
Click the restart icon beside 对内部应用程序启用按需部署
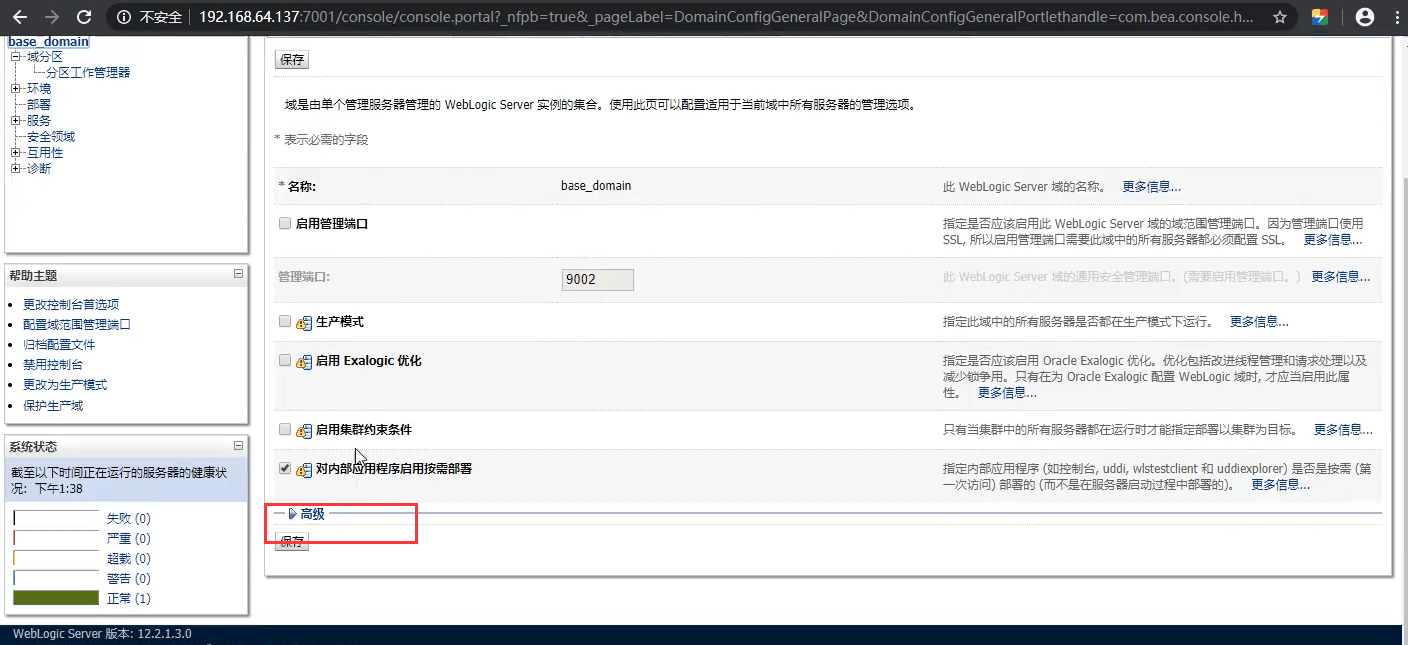(305, 469)
